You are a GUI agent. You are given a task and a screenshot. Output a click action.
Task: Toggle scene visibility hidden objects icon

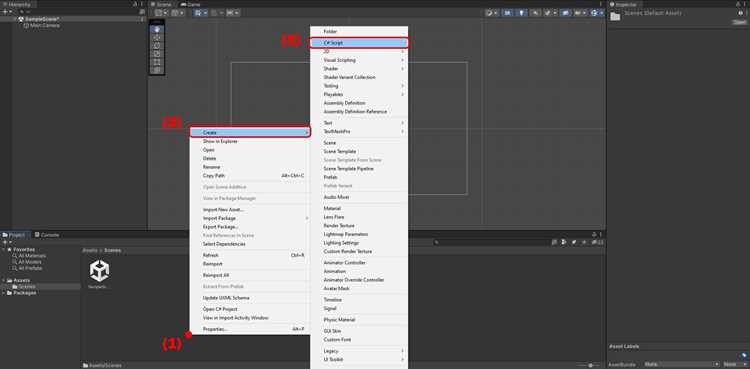coord(566,13)
